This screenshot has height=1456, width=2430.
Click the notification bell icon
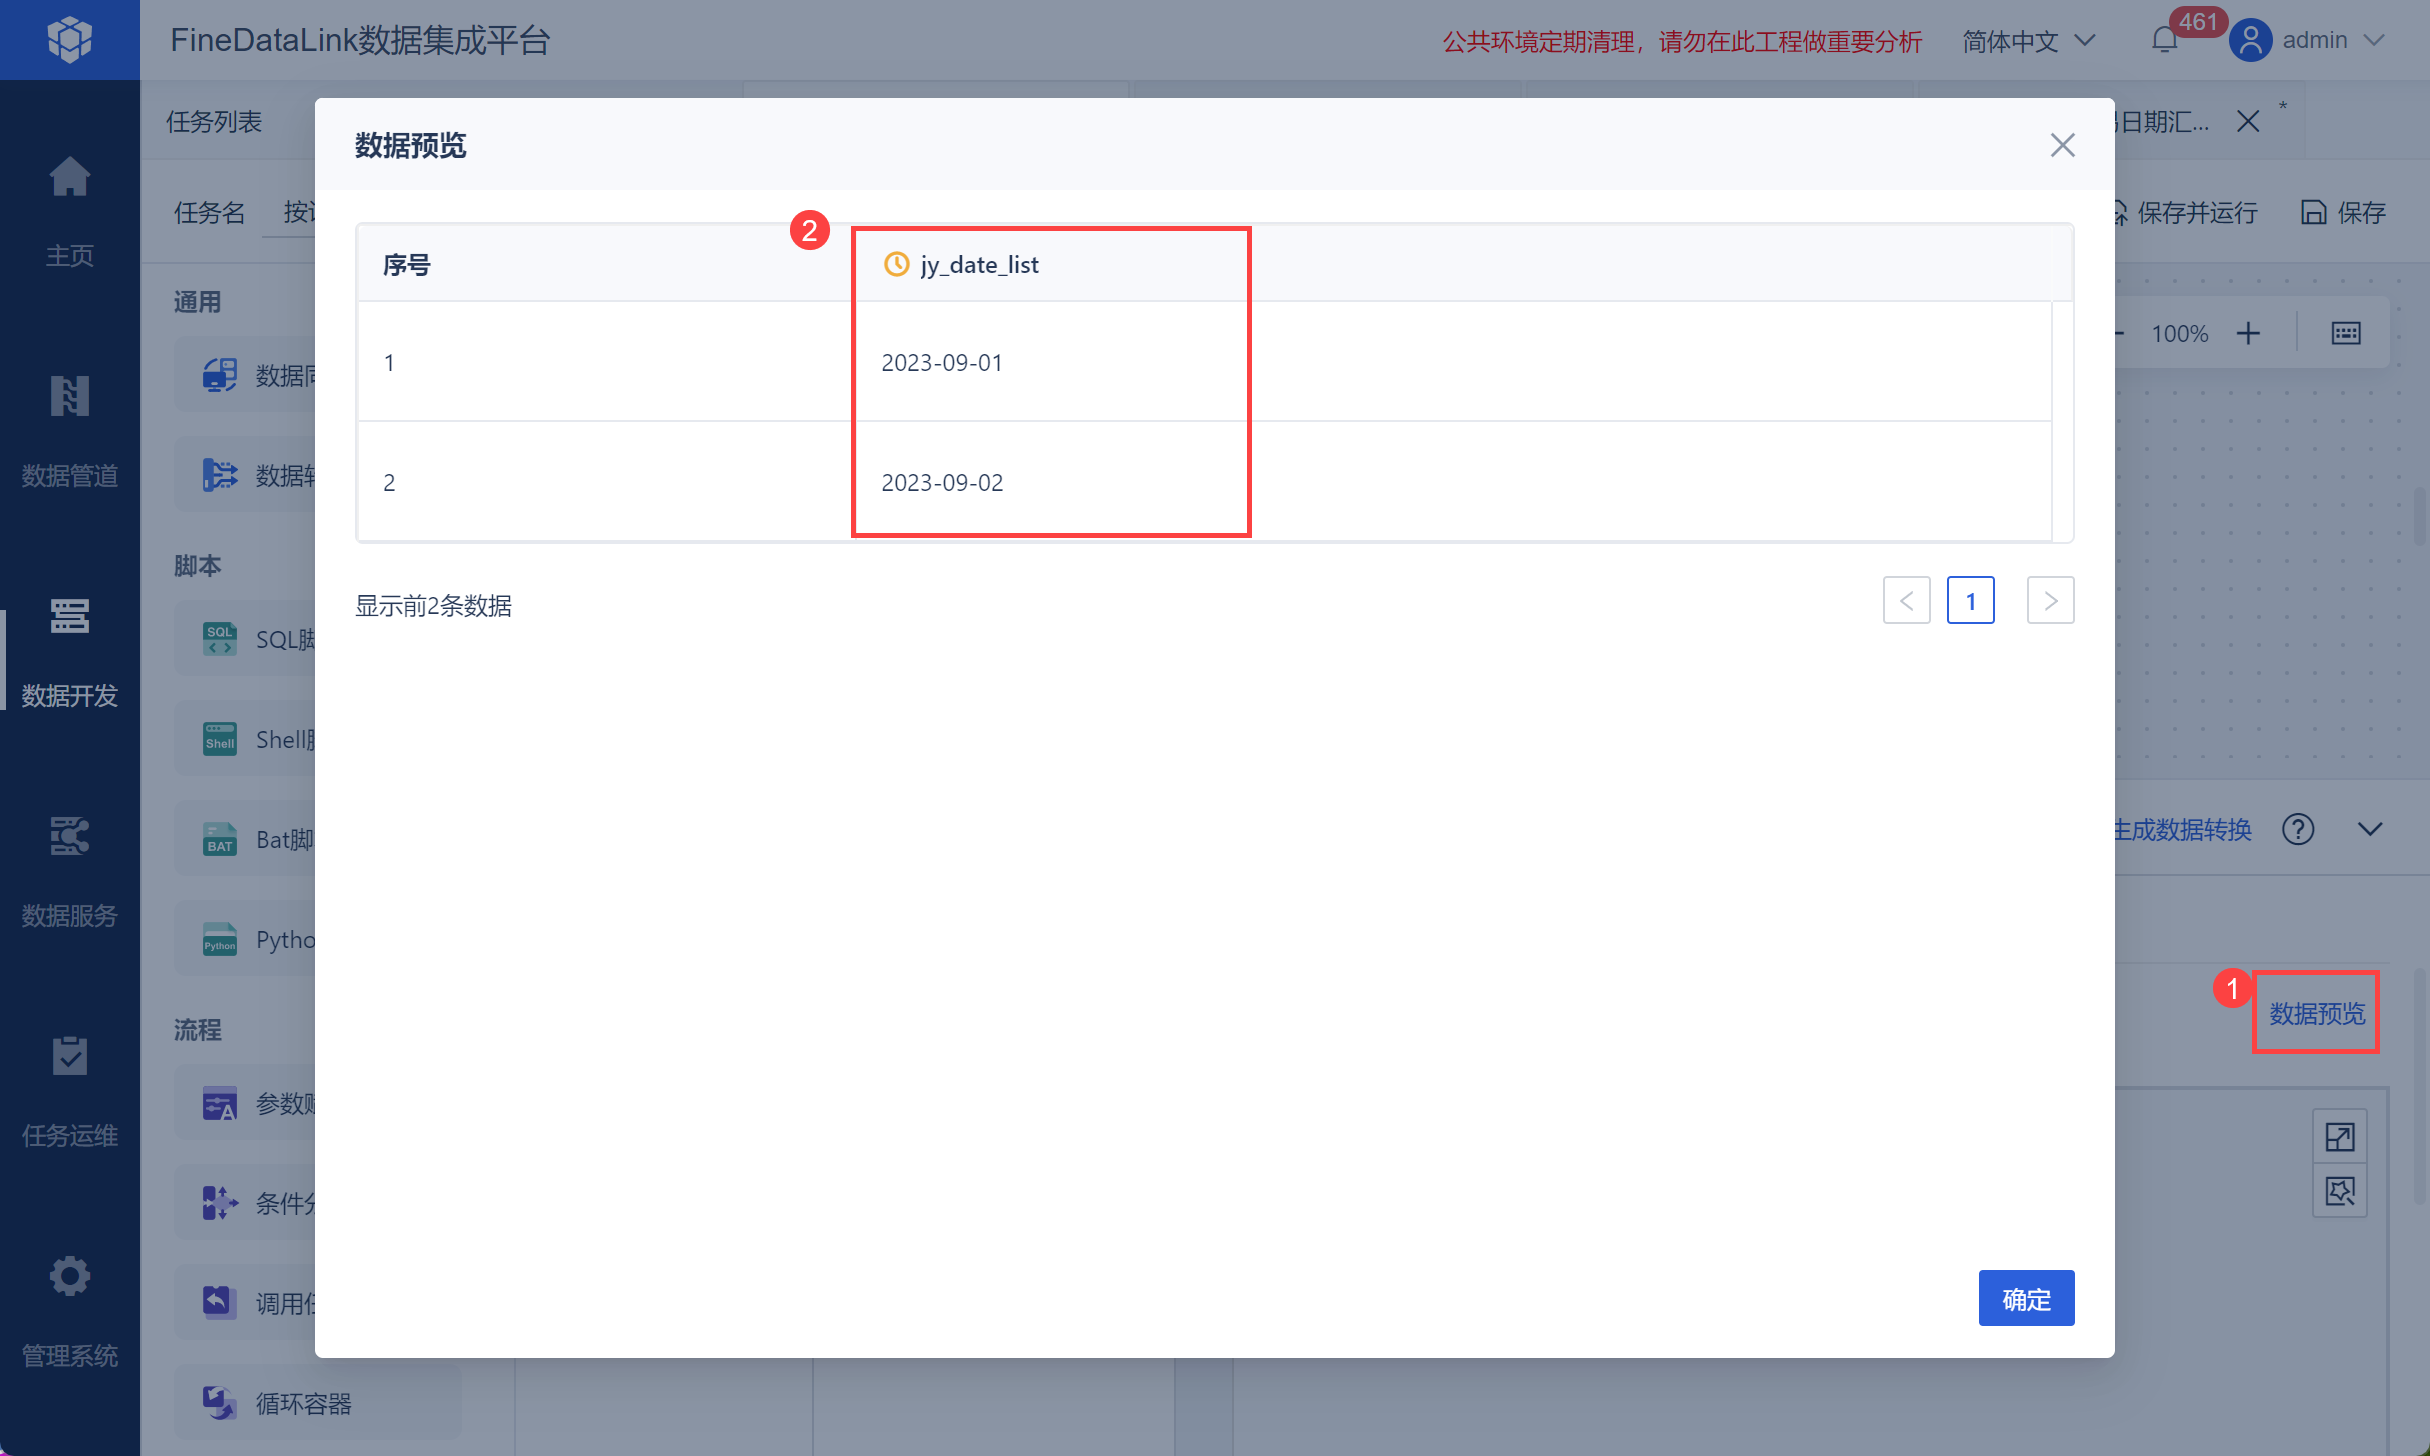(x=2164, y=41)
